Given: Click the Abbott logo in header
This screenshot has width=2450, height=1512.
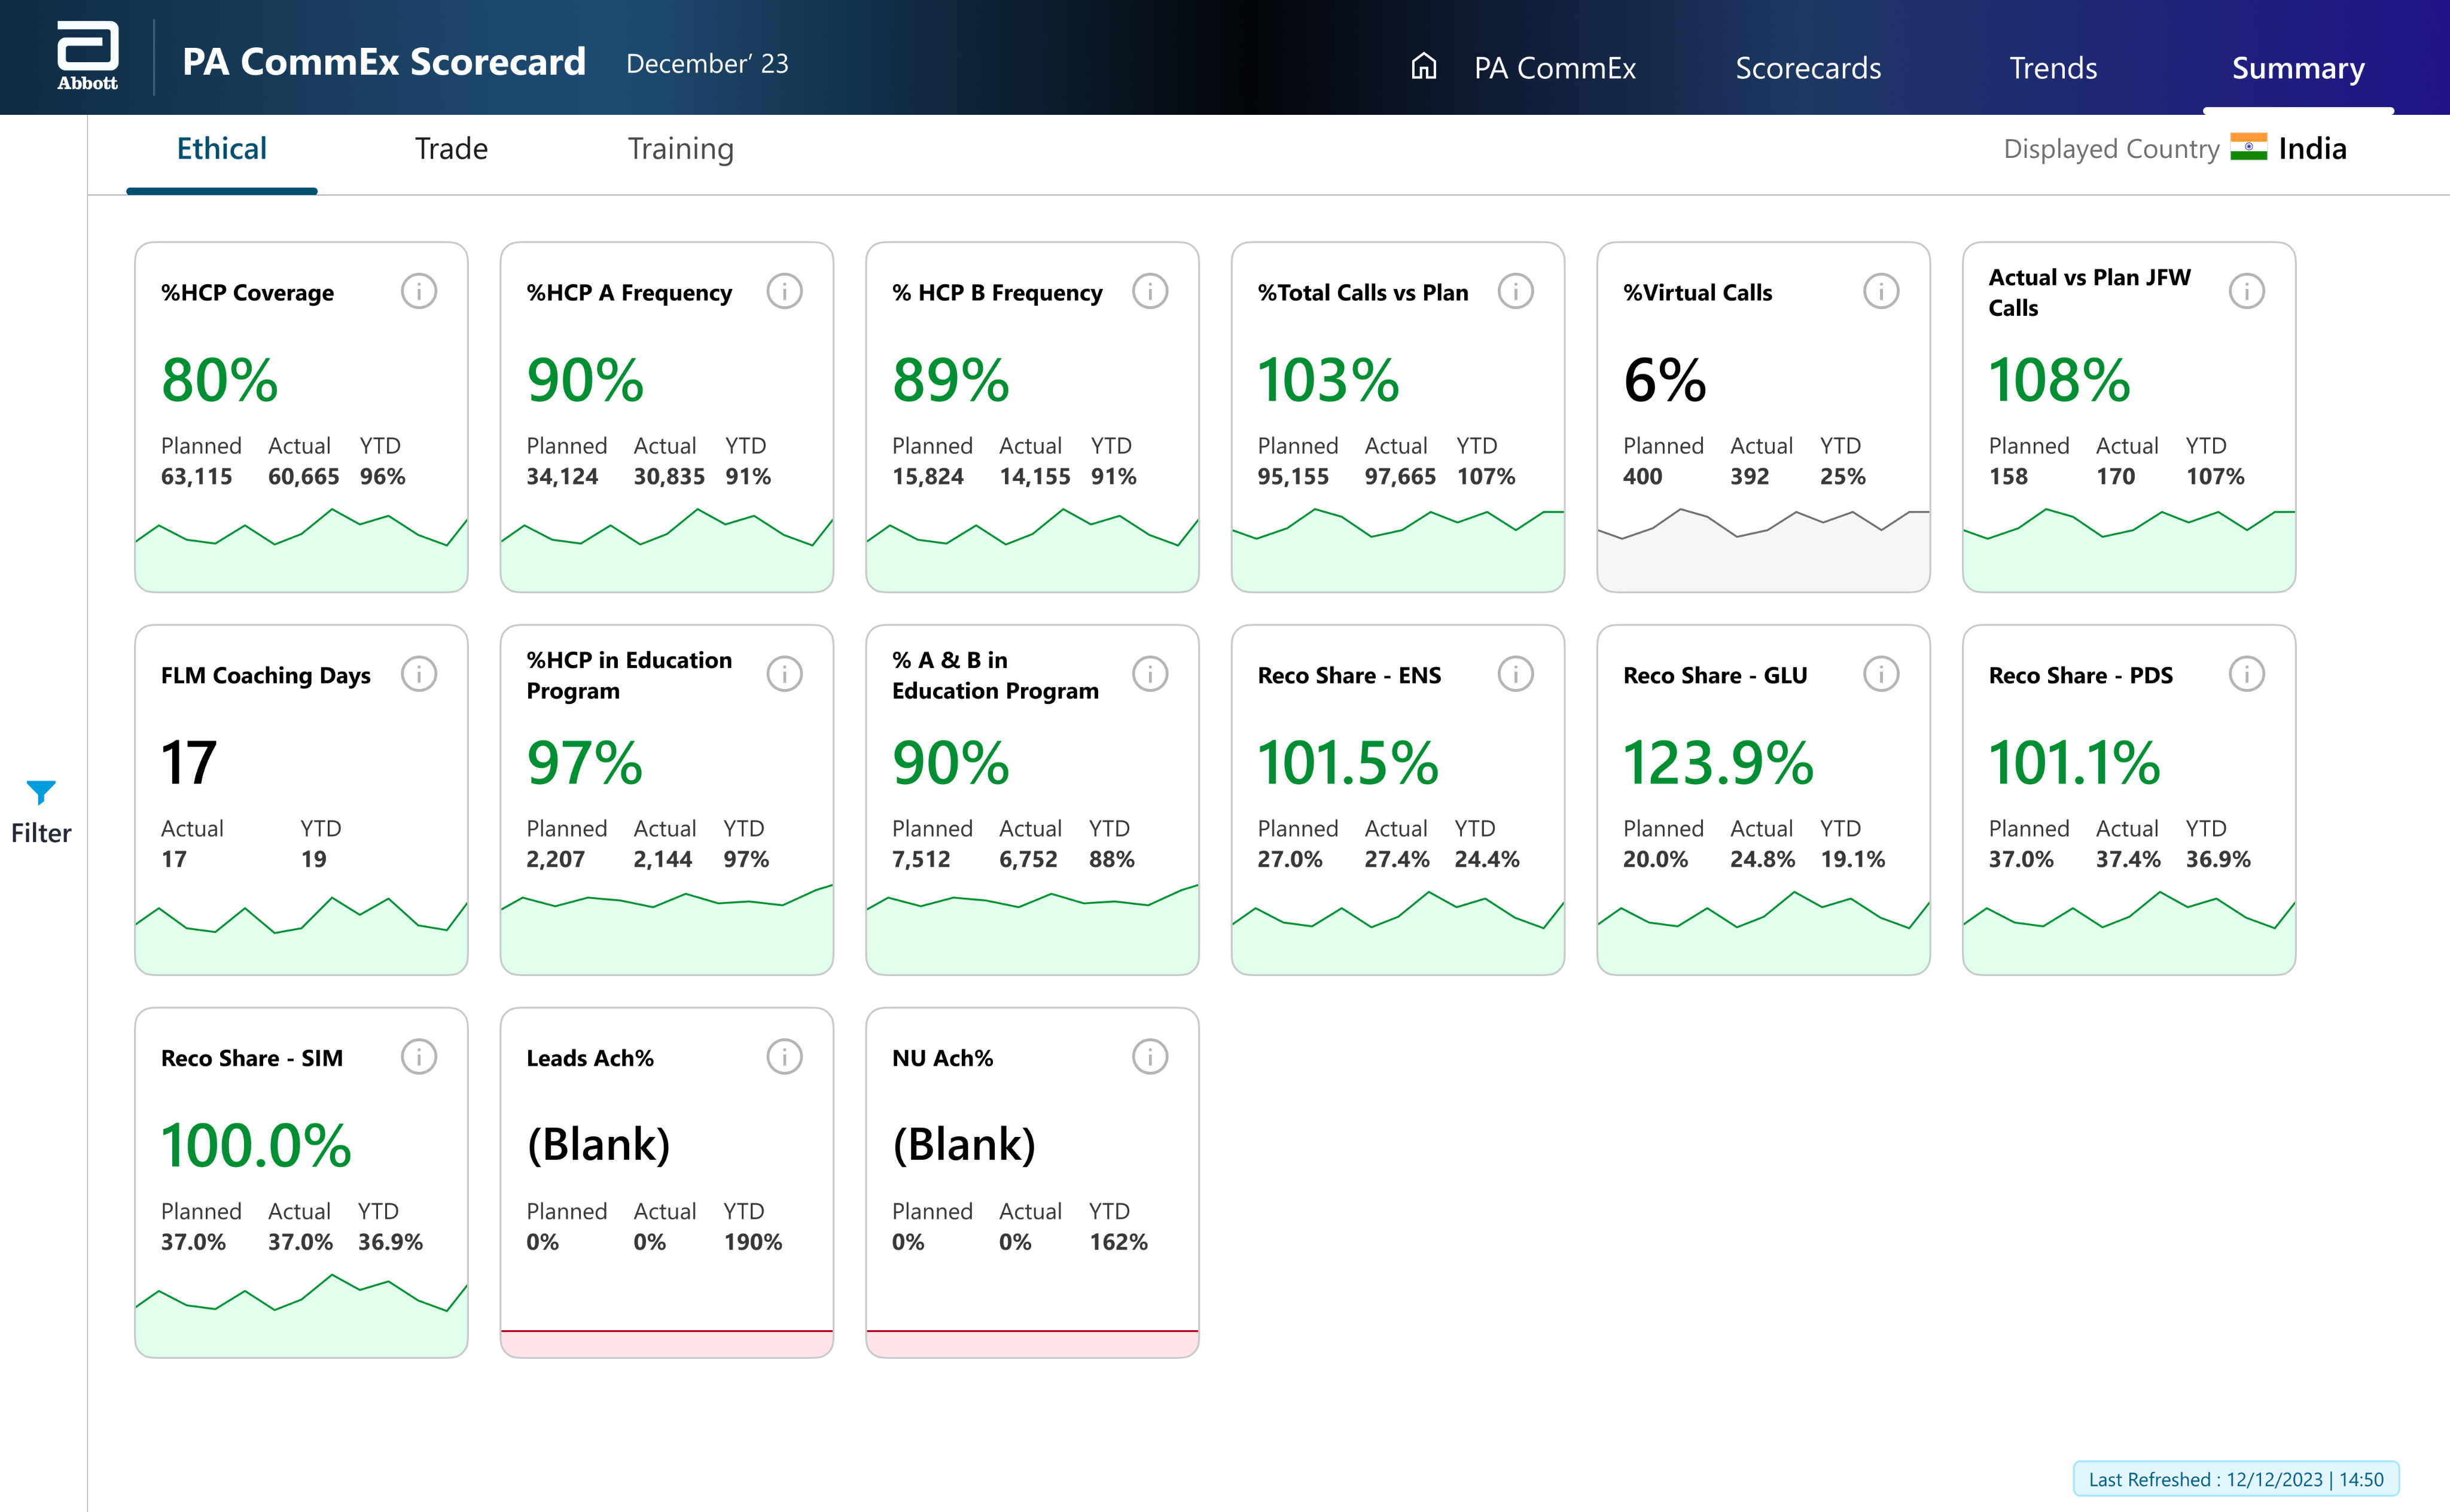Looking at the screenshot, I should [x=87, y=56].
